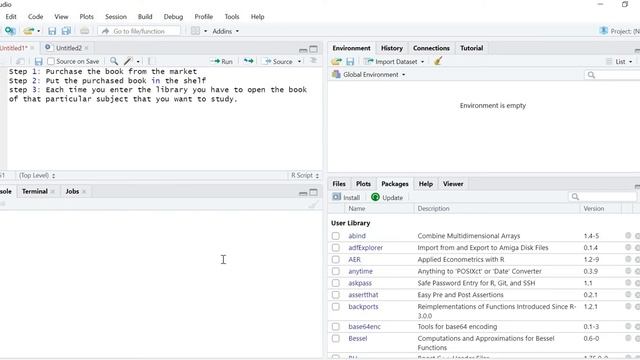Check the adfExplorer package checkbox
The image size is (640, 360).
[336, 248]
